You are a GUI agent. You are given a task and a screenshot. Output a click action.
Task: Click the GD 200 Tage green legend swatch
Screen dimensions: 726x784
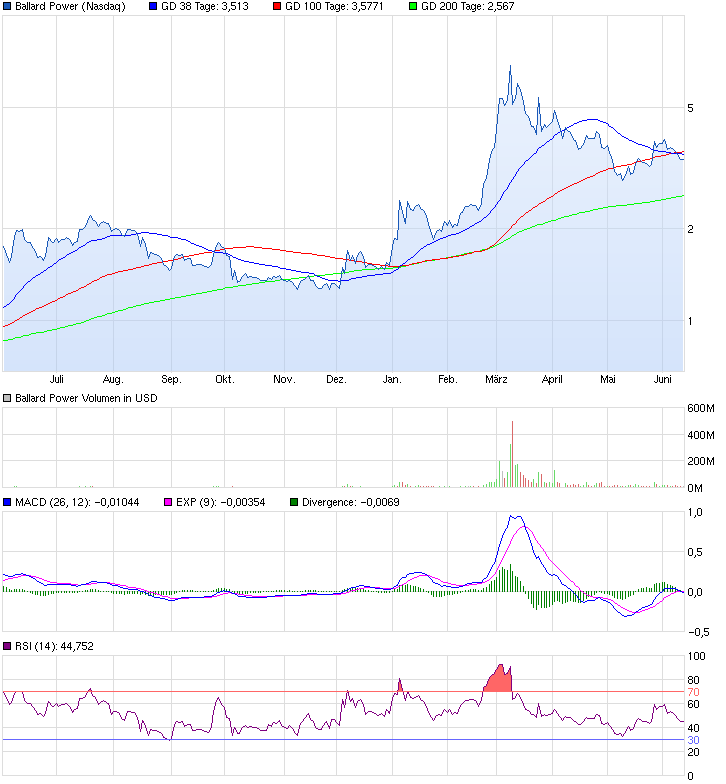tap(413, 6)
